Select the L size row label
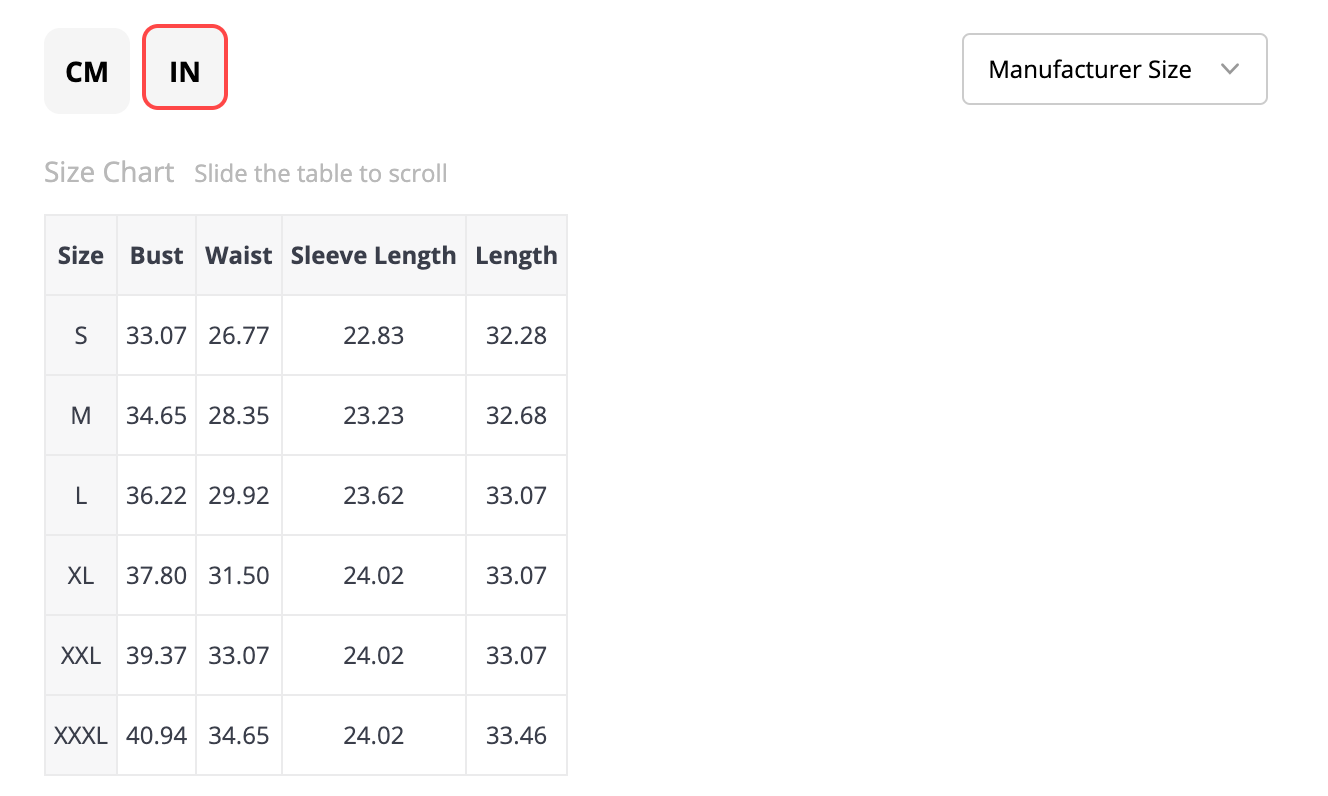The image size is (1328, 796). 81,495
